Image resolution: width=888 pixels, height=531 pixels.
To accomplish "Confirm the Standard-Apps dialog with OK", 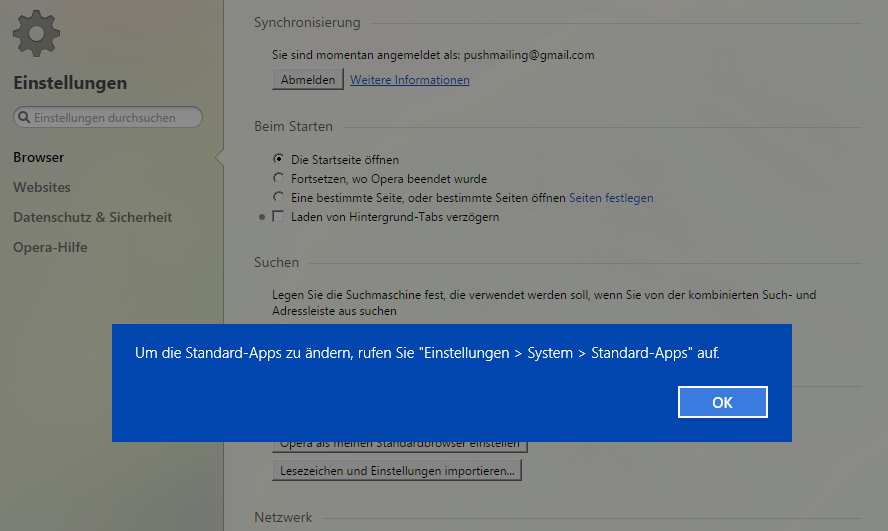I will [722, 402].
